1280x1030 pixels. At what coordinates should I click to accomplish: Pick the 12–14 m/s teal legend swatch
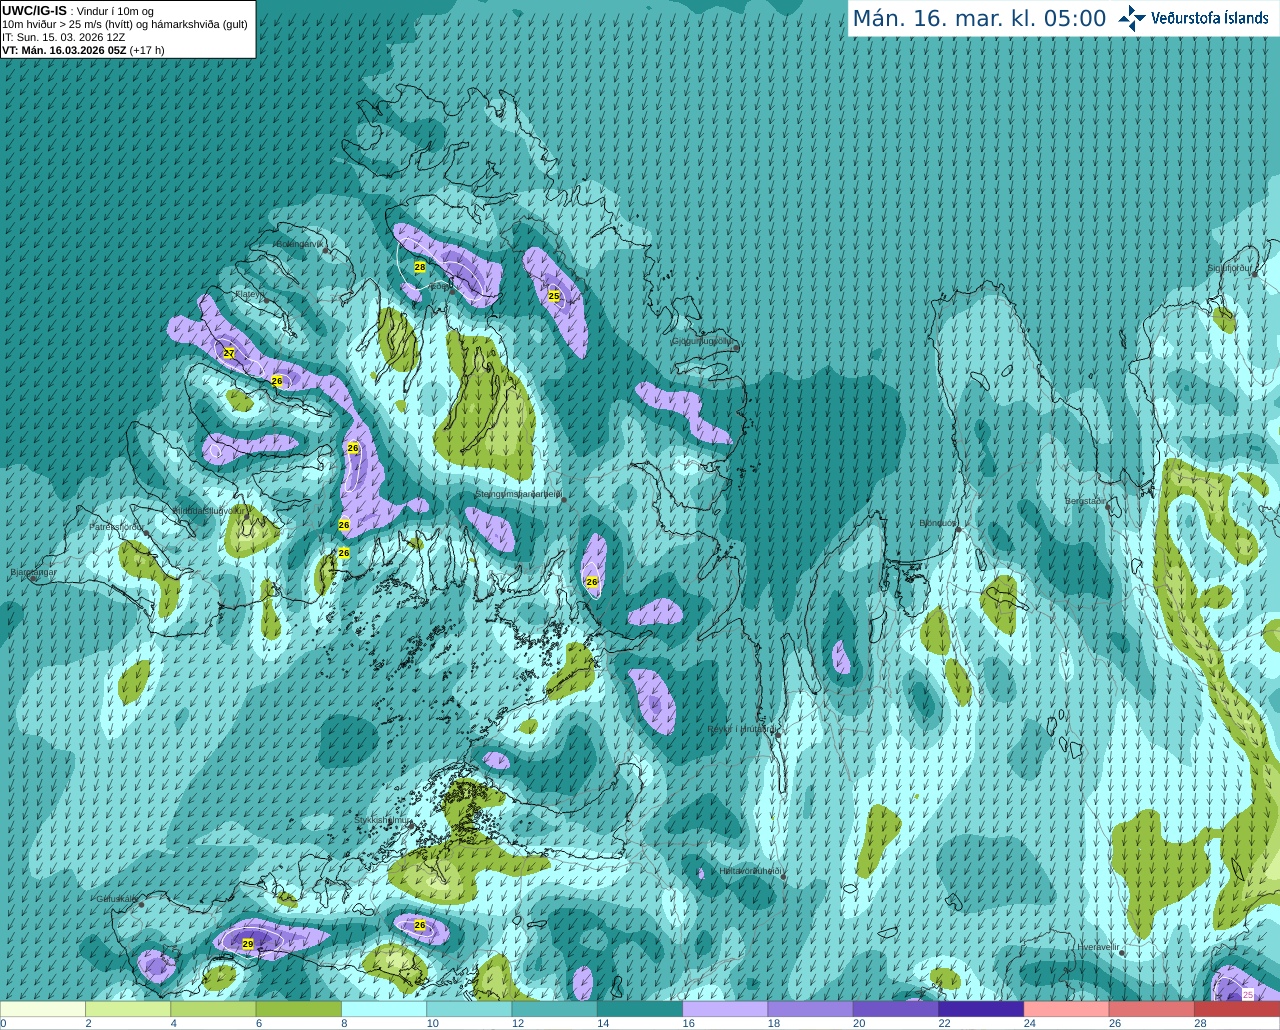tap(555, 1009)
